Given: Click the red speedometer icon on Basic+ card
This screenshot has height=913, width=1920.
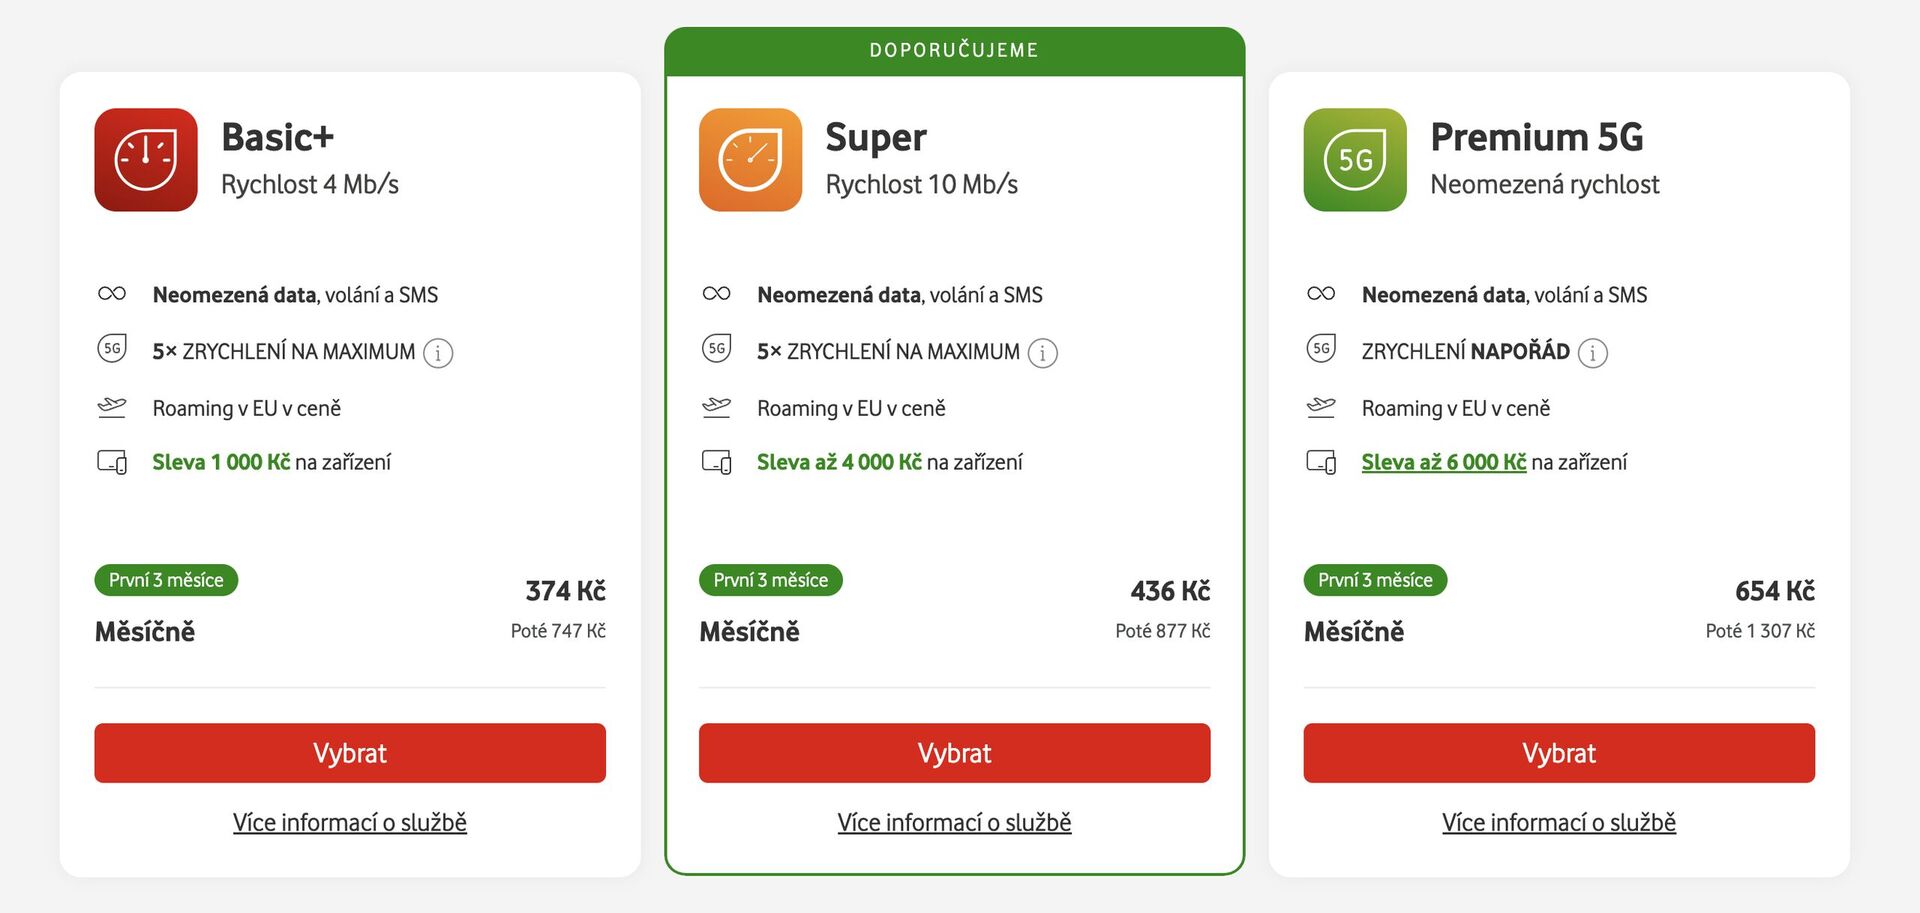Looking at the screenshot, I should pos(146,160).
